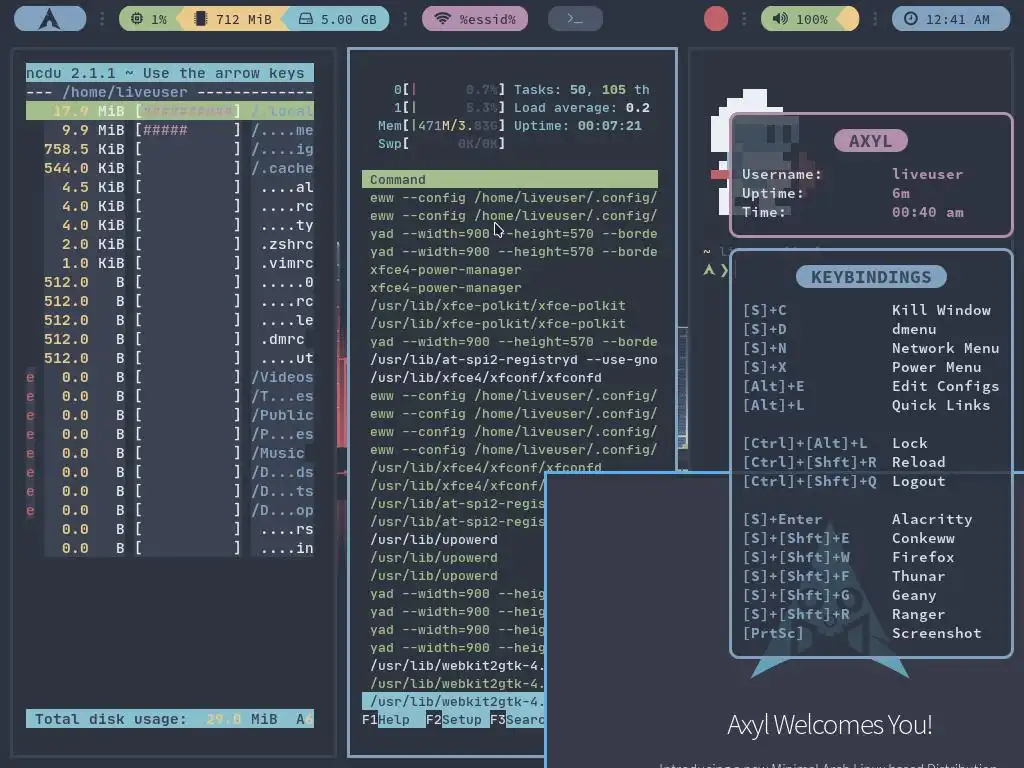
Task: Select the 17.9 MiB top row in ncdu
Action: click(x=170, y=111)
